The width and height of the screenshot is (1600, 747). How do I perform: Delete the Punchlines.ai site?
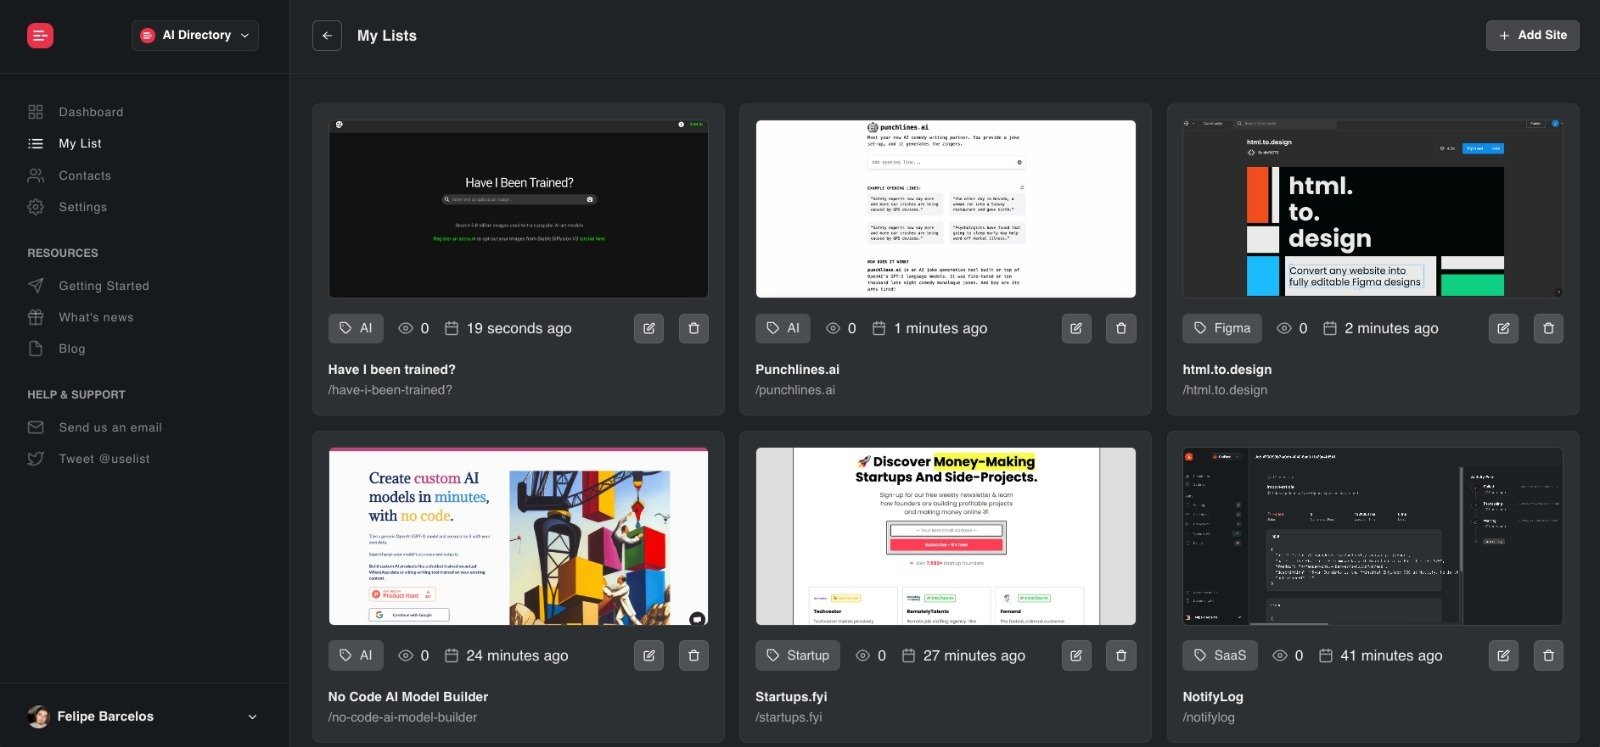(1121, 328)
